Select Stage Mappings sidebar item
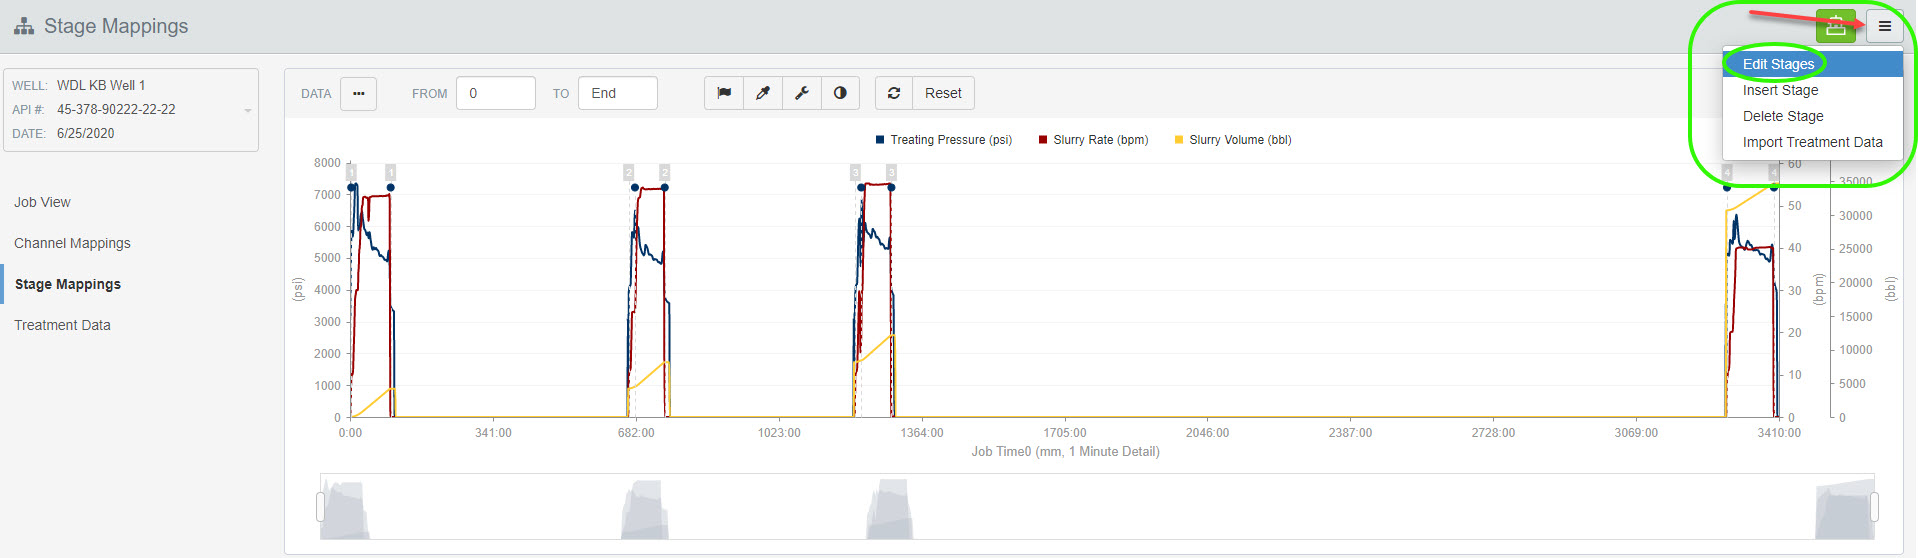 point(68,284)
